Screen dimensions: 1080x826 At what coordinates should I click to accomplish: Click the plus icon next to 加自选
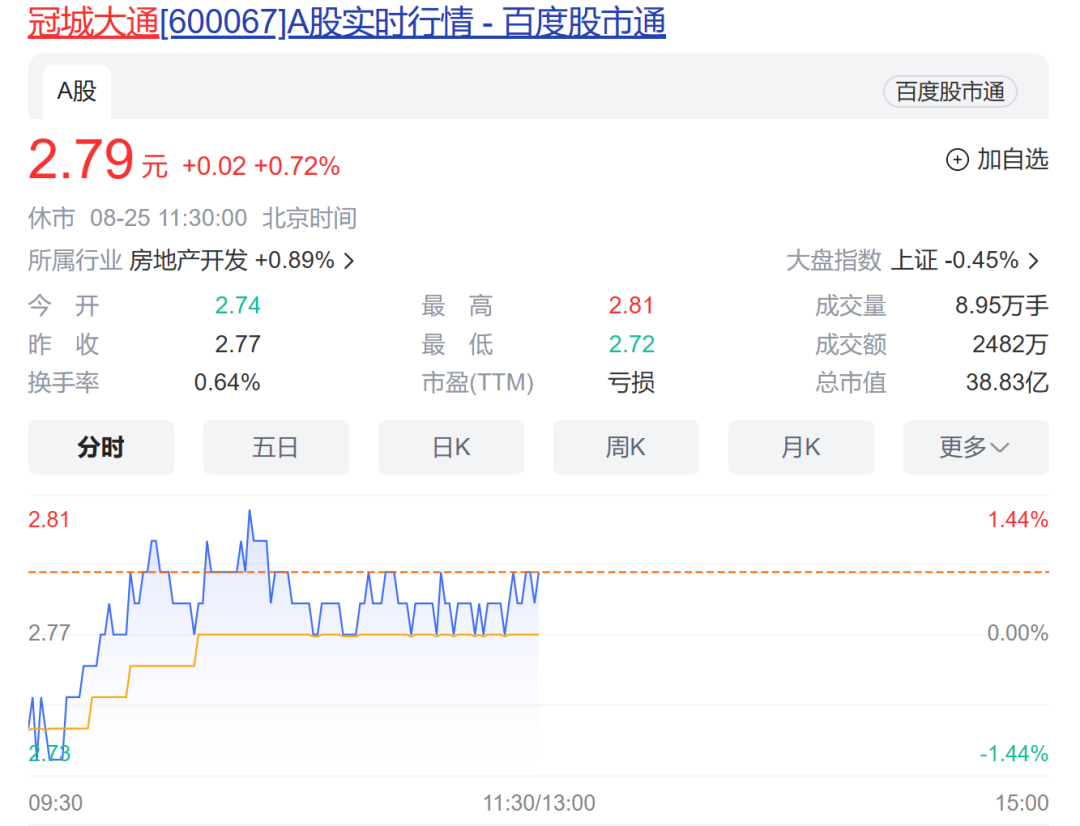(957, 160)
